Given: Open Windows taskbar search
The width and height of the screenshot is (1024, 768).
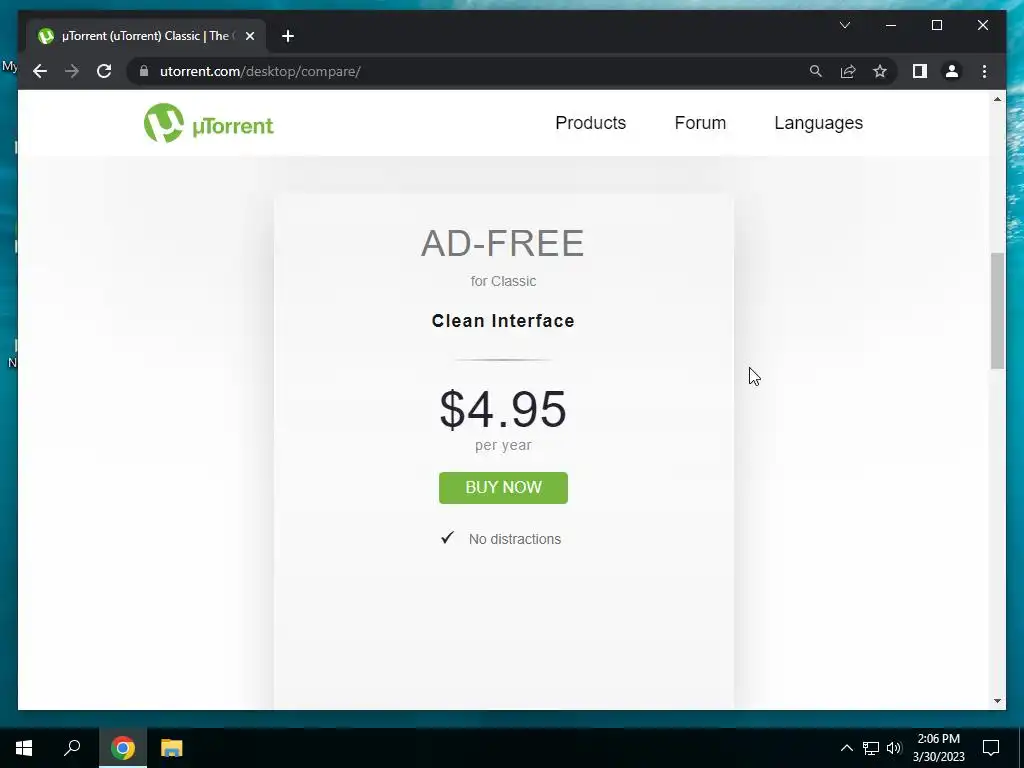Looking at the screenshot, I should tap(72, 748).
